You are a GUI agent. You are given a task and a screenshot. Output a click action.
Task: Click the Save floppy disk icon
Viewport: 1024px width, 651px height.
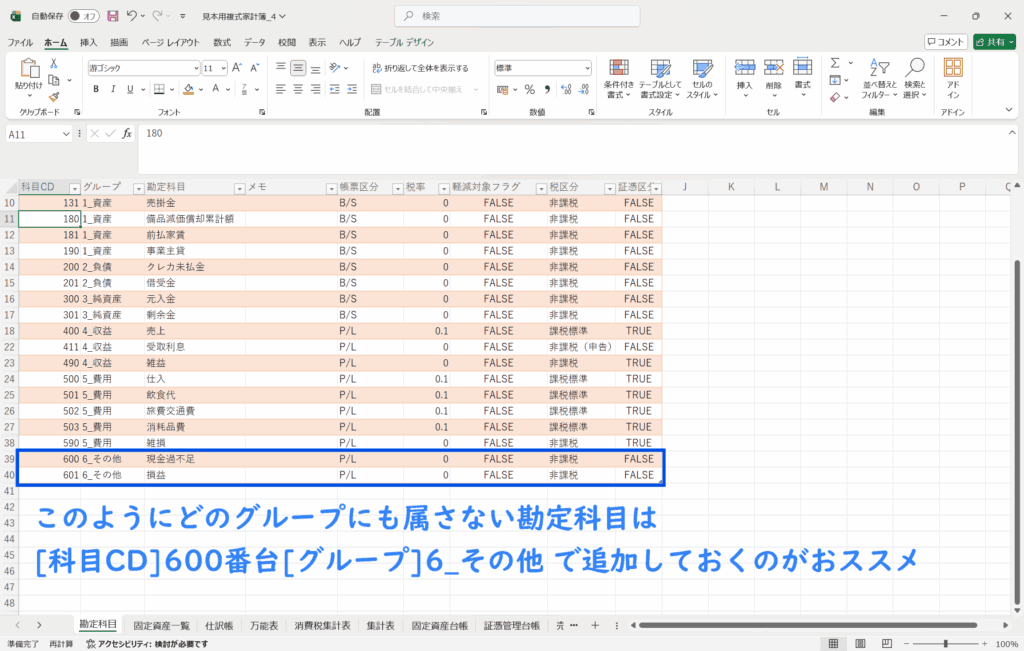(x=112, y=17)
